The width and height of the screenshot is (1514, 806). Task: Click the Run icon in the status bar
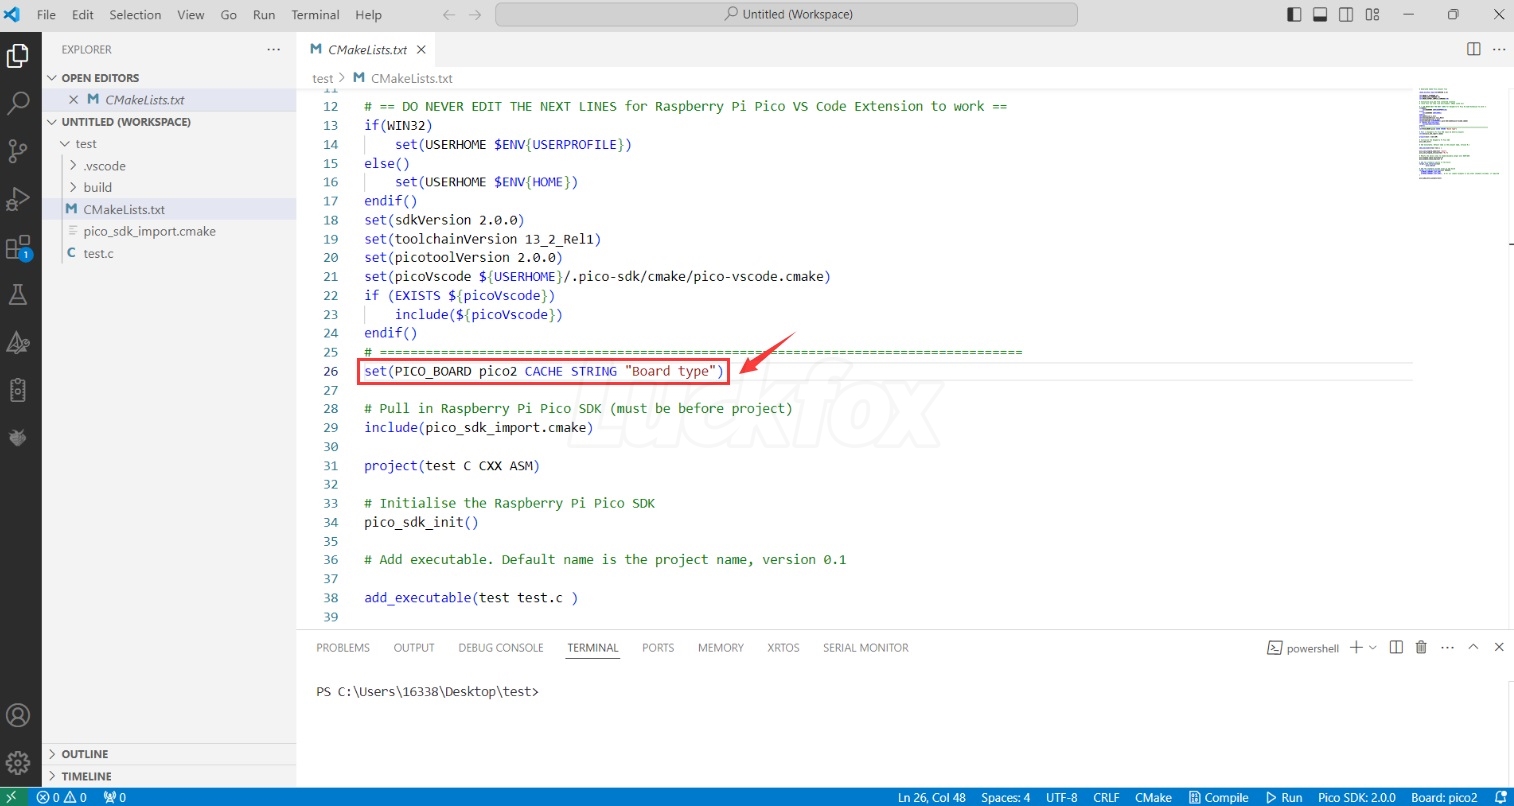click(1283, 797)
